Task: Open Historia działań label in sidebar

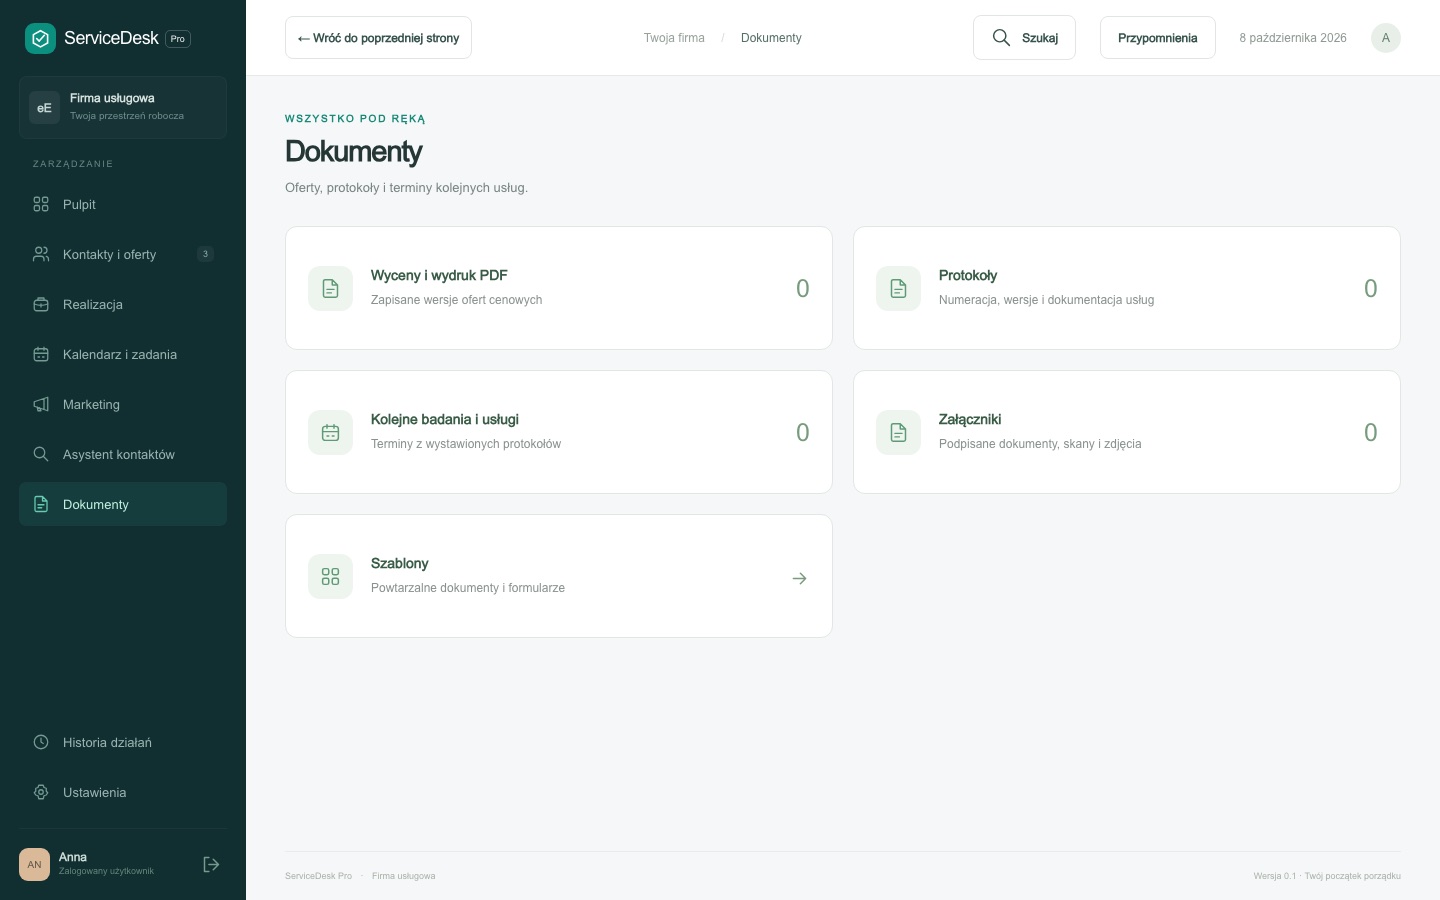Action: coord(107,742)
